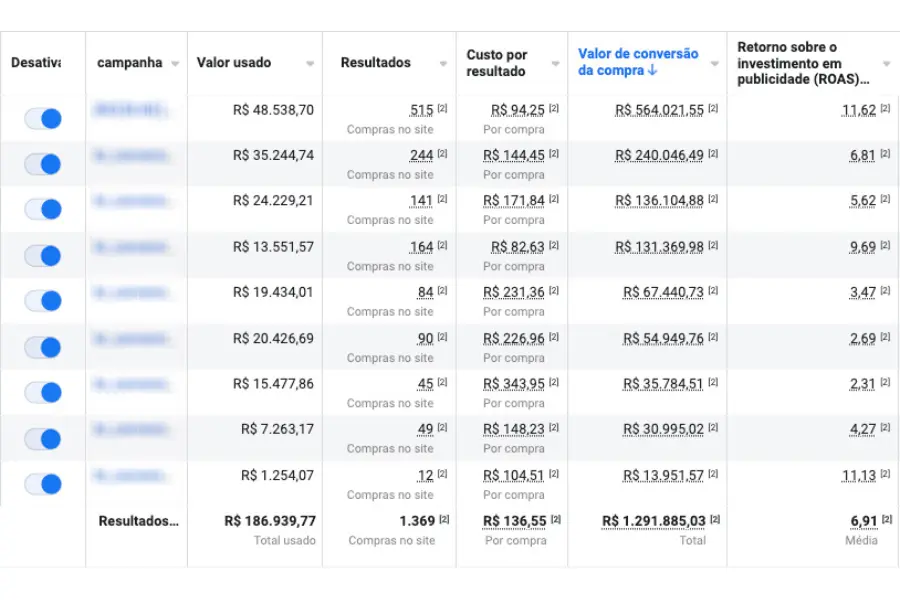Click footnote [2] next to ROAS 11,62

point(885,108)
